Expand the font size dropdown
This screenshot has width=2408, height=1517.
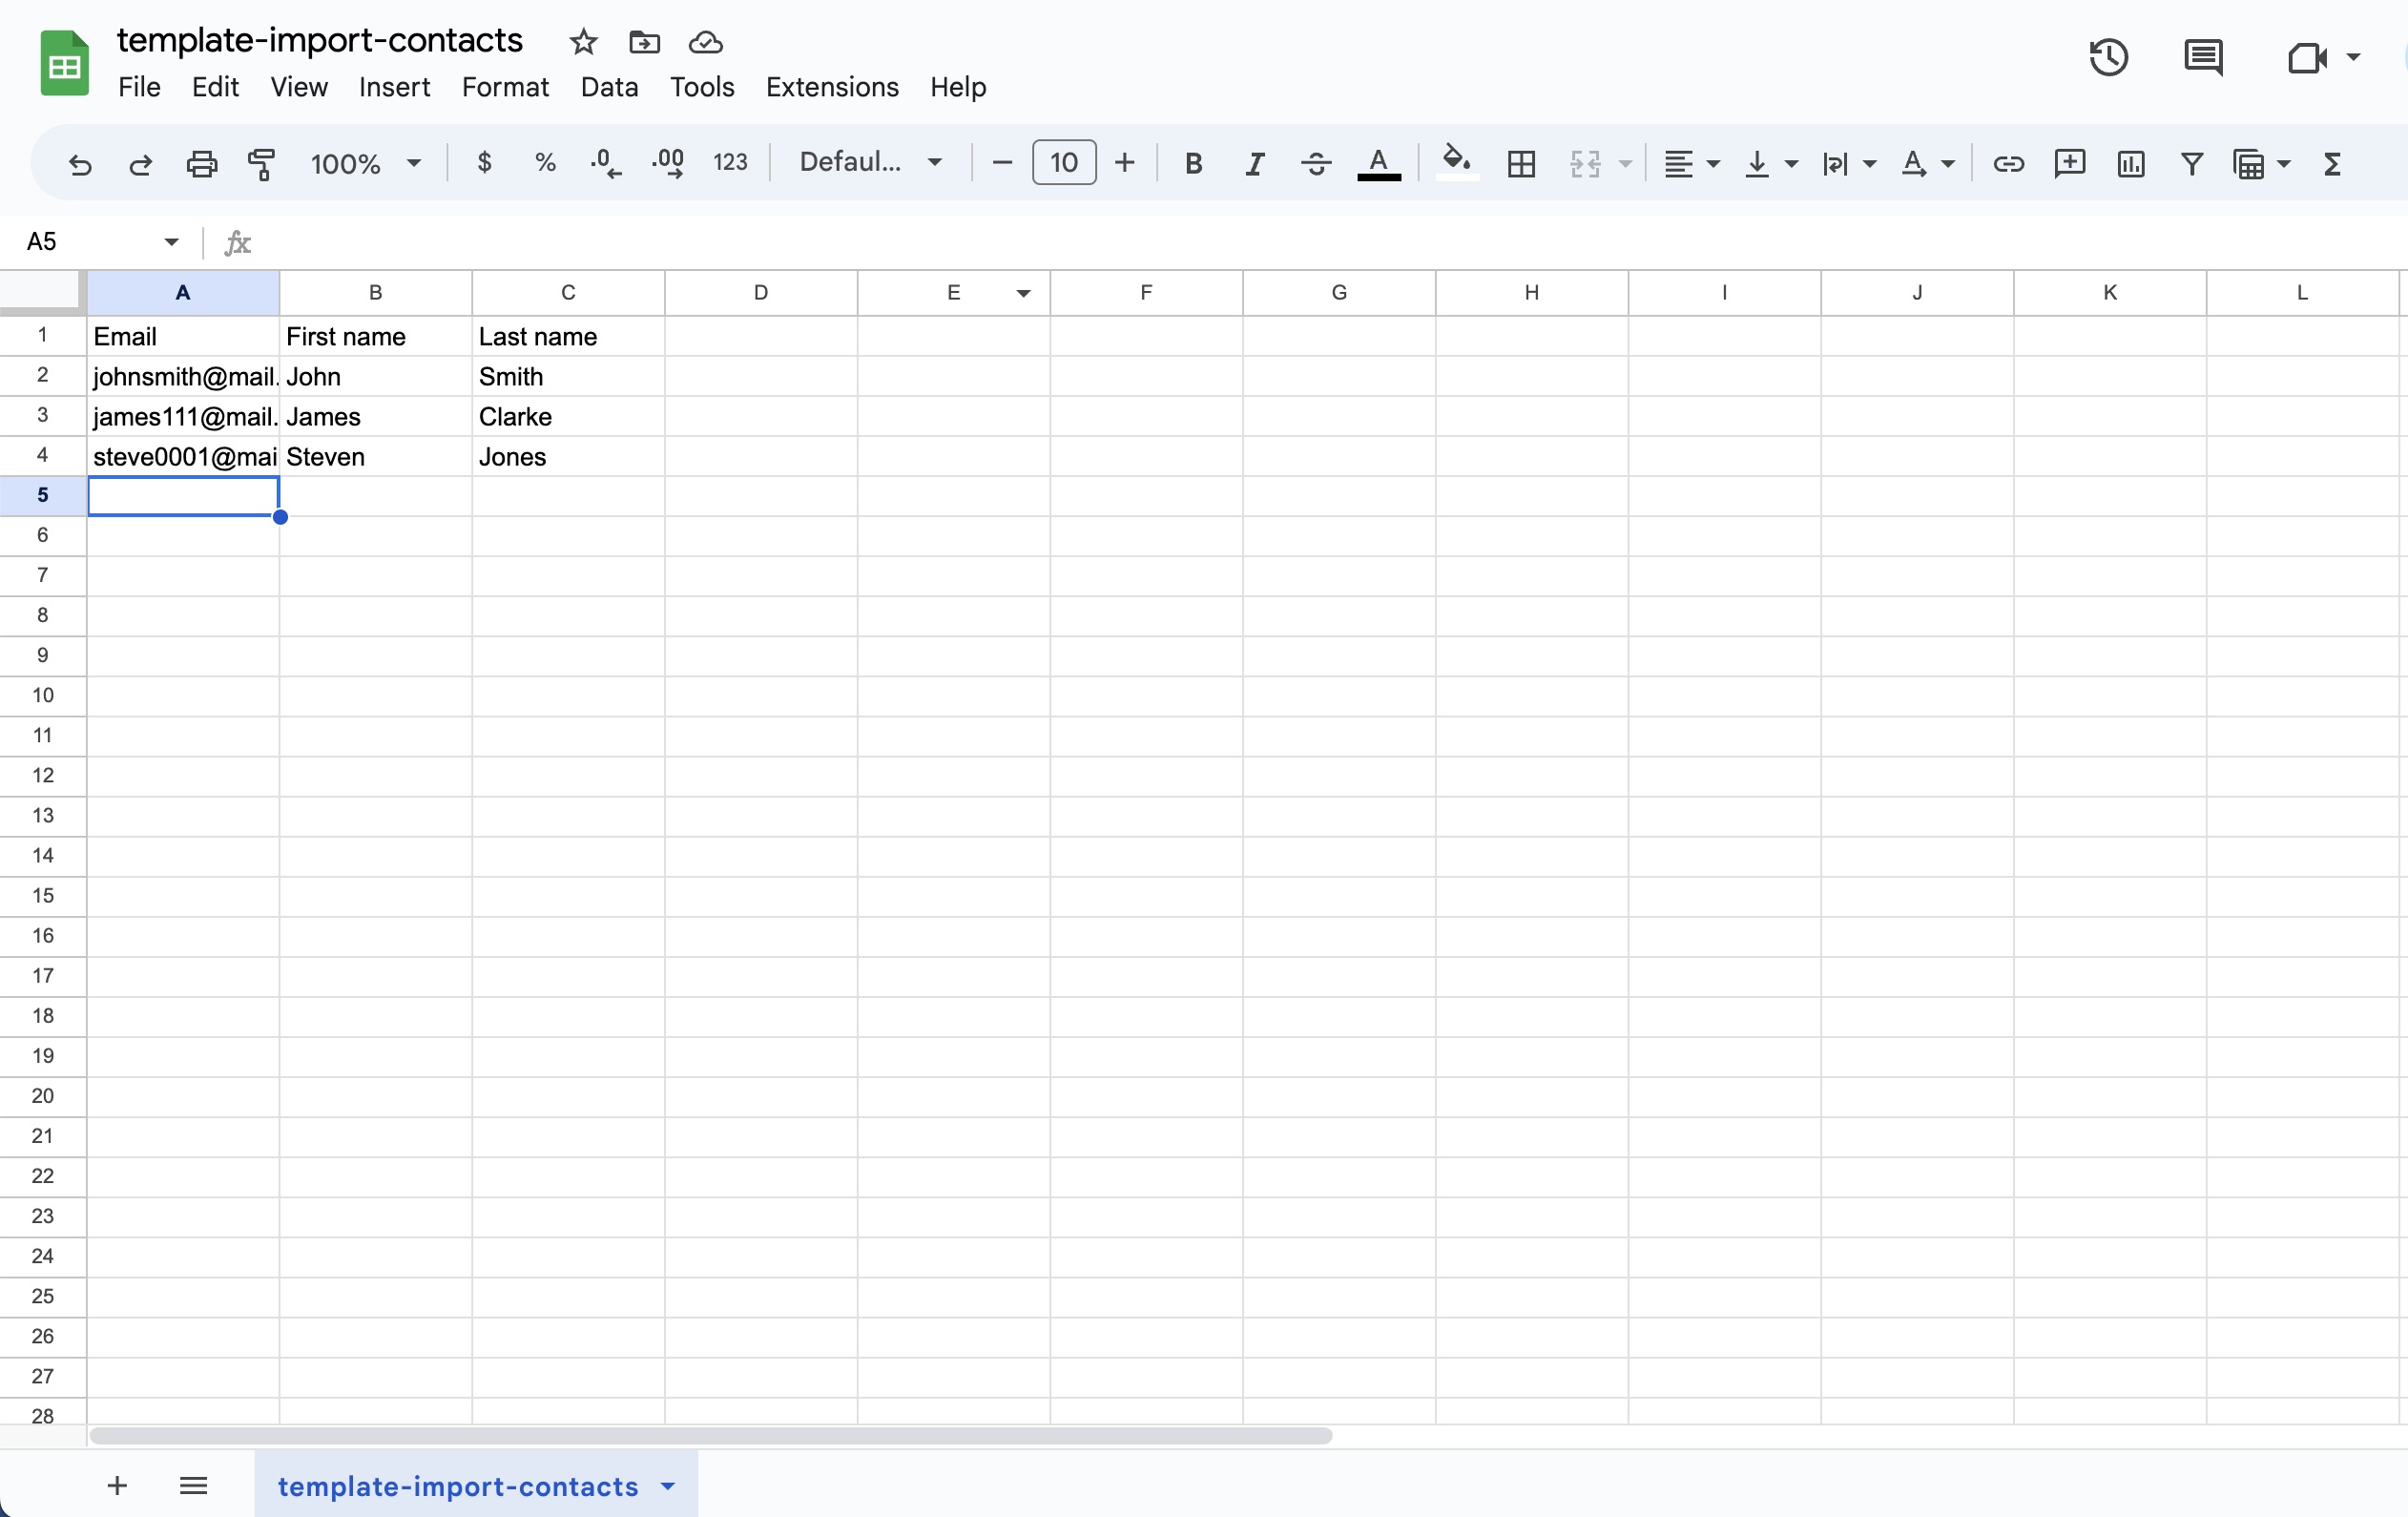point(1063,162)
